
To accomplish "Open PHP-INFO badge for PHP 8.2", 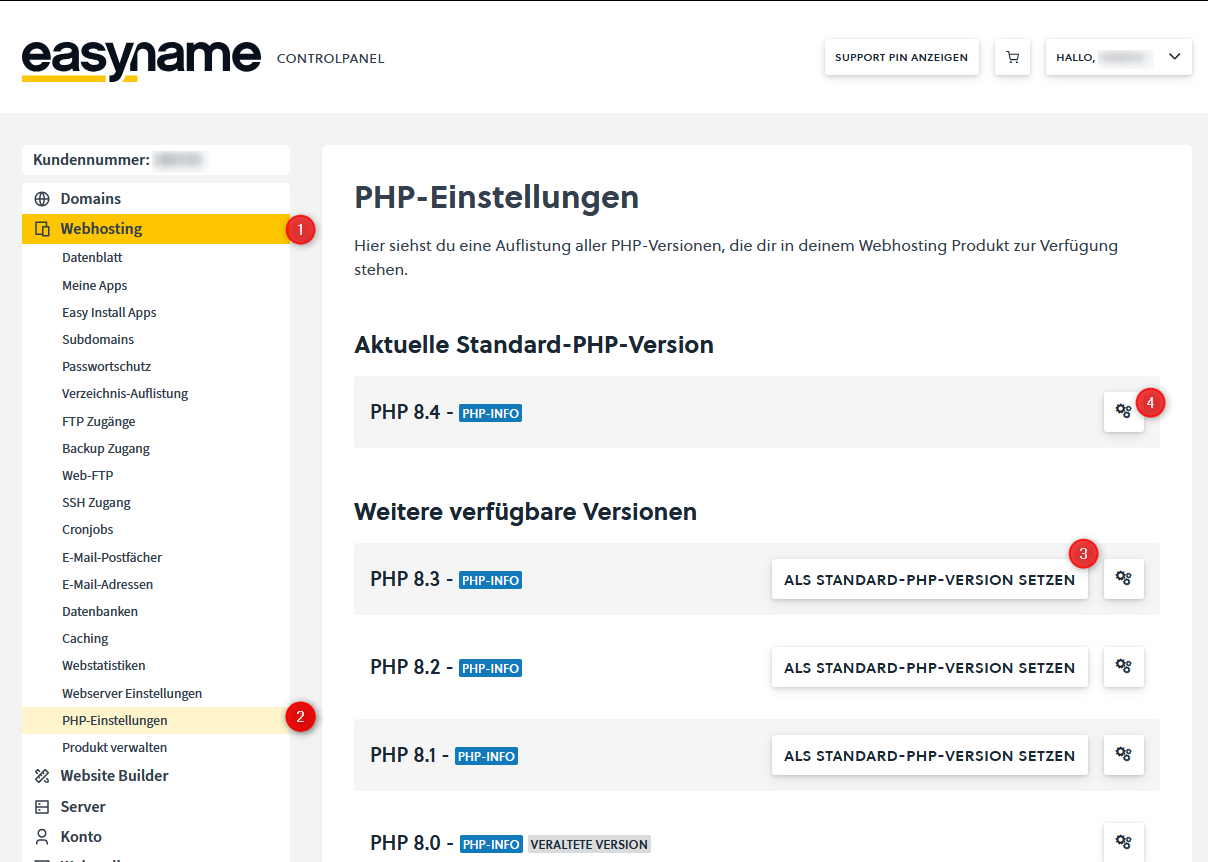I will click(490, 668).
